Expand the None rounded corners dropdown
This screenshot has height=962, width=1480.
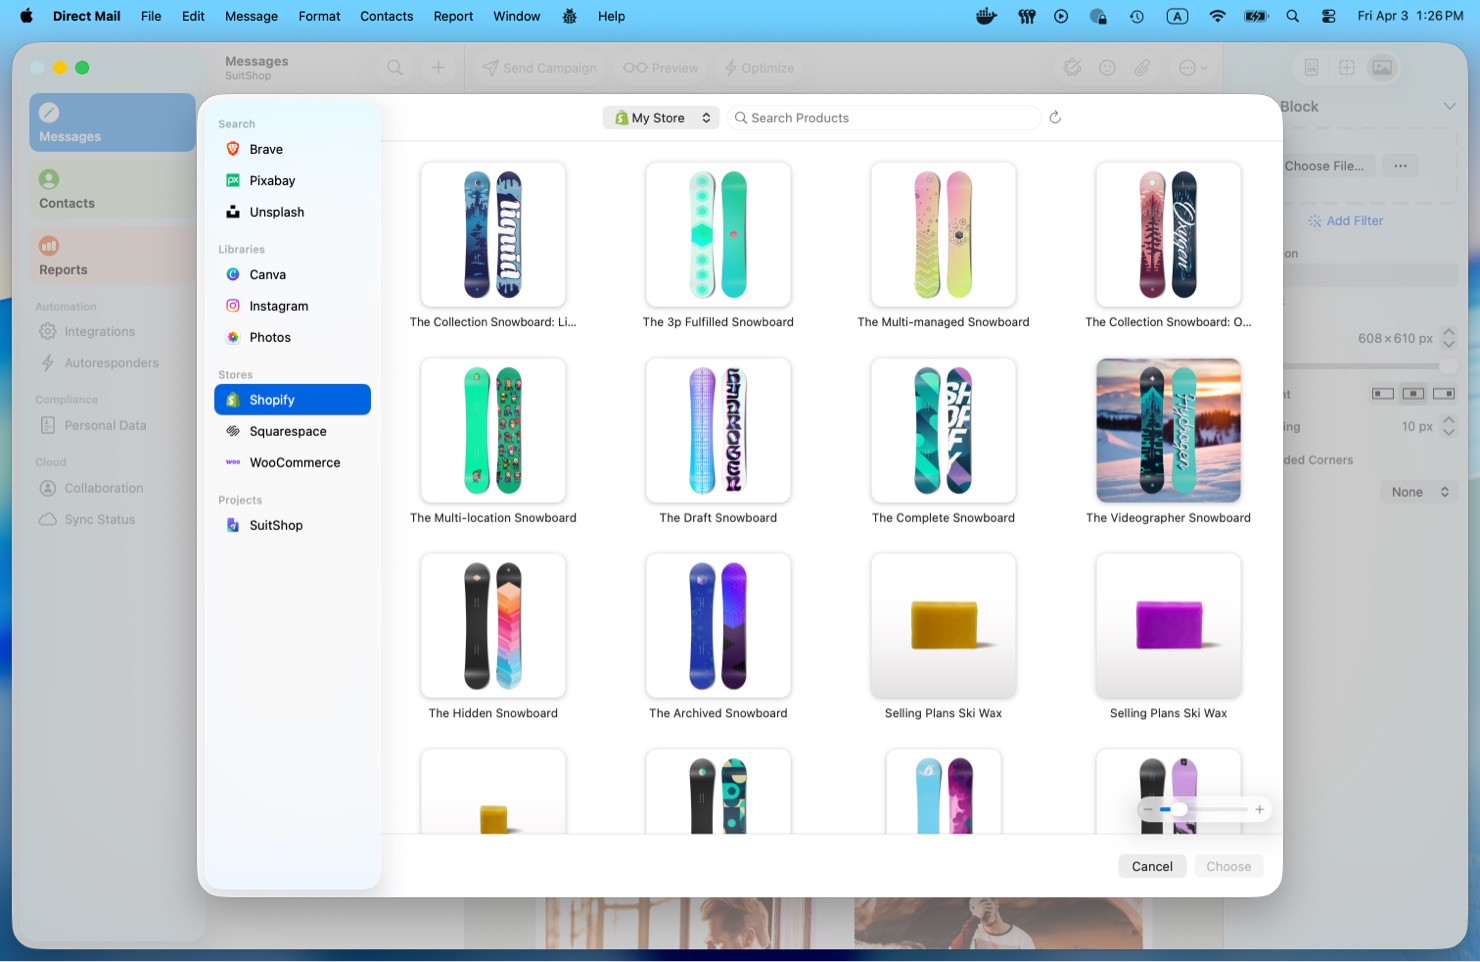tap(1418, 492)
